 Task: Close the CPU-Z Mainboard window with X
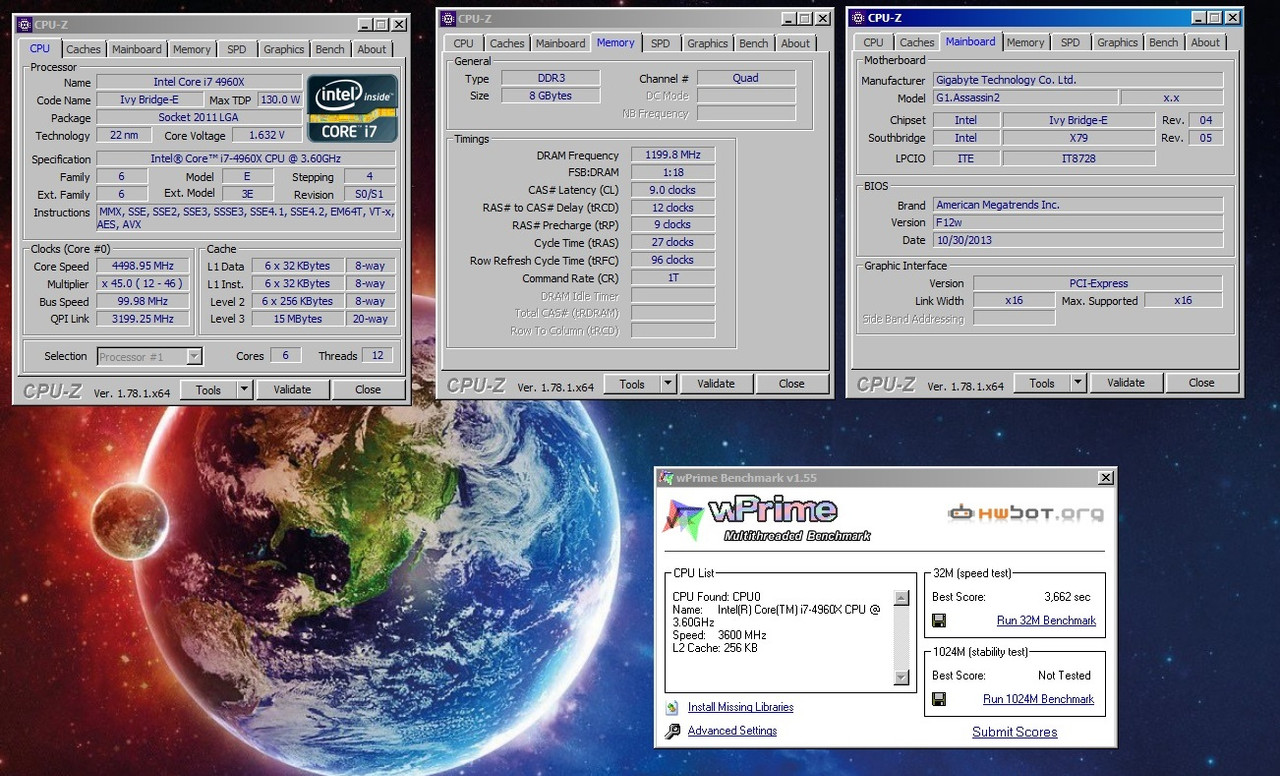(1233, 17)
